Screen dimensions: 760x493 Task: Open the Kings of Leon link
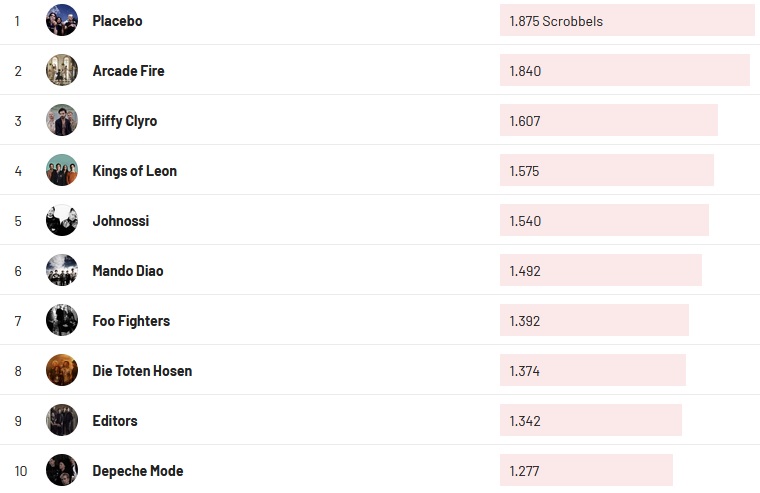[134, 171]
